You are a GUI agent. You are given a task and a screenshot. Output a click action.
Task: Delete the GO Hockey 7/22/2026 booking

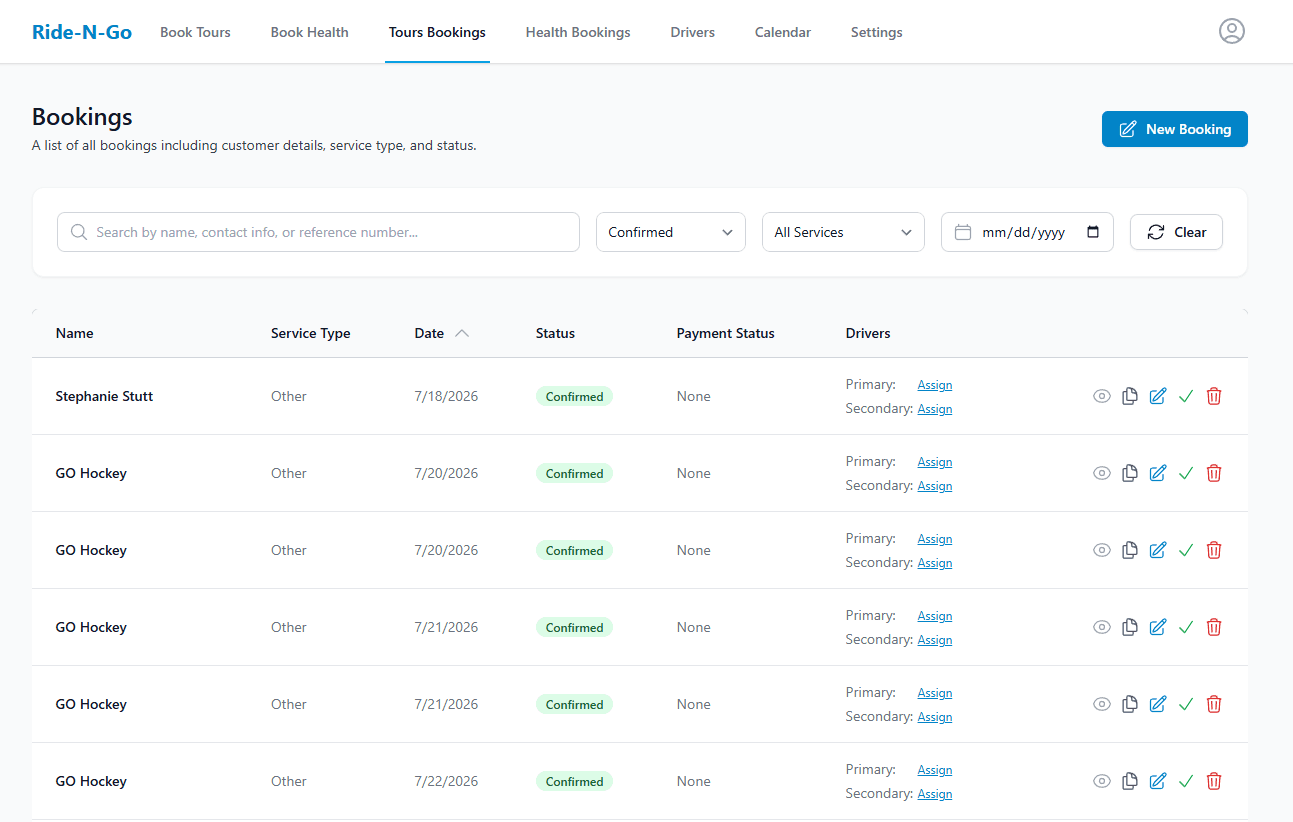point(1214,781)
